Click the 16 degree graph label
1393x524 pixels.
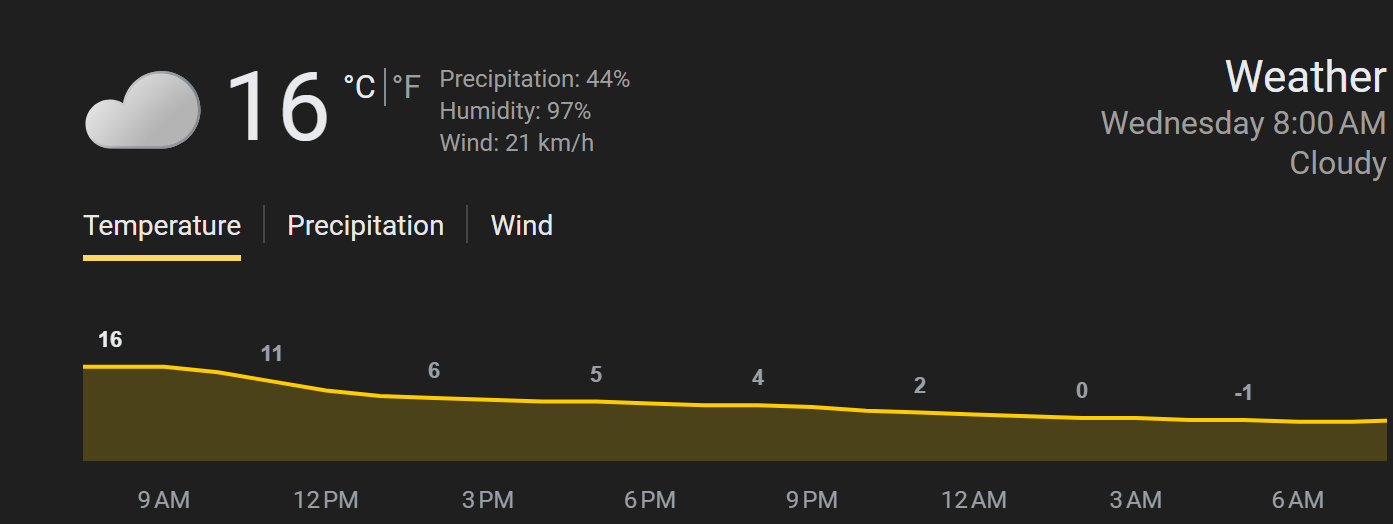[110, 340]
